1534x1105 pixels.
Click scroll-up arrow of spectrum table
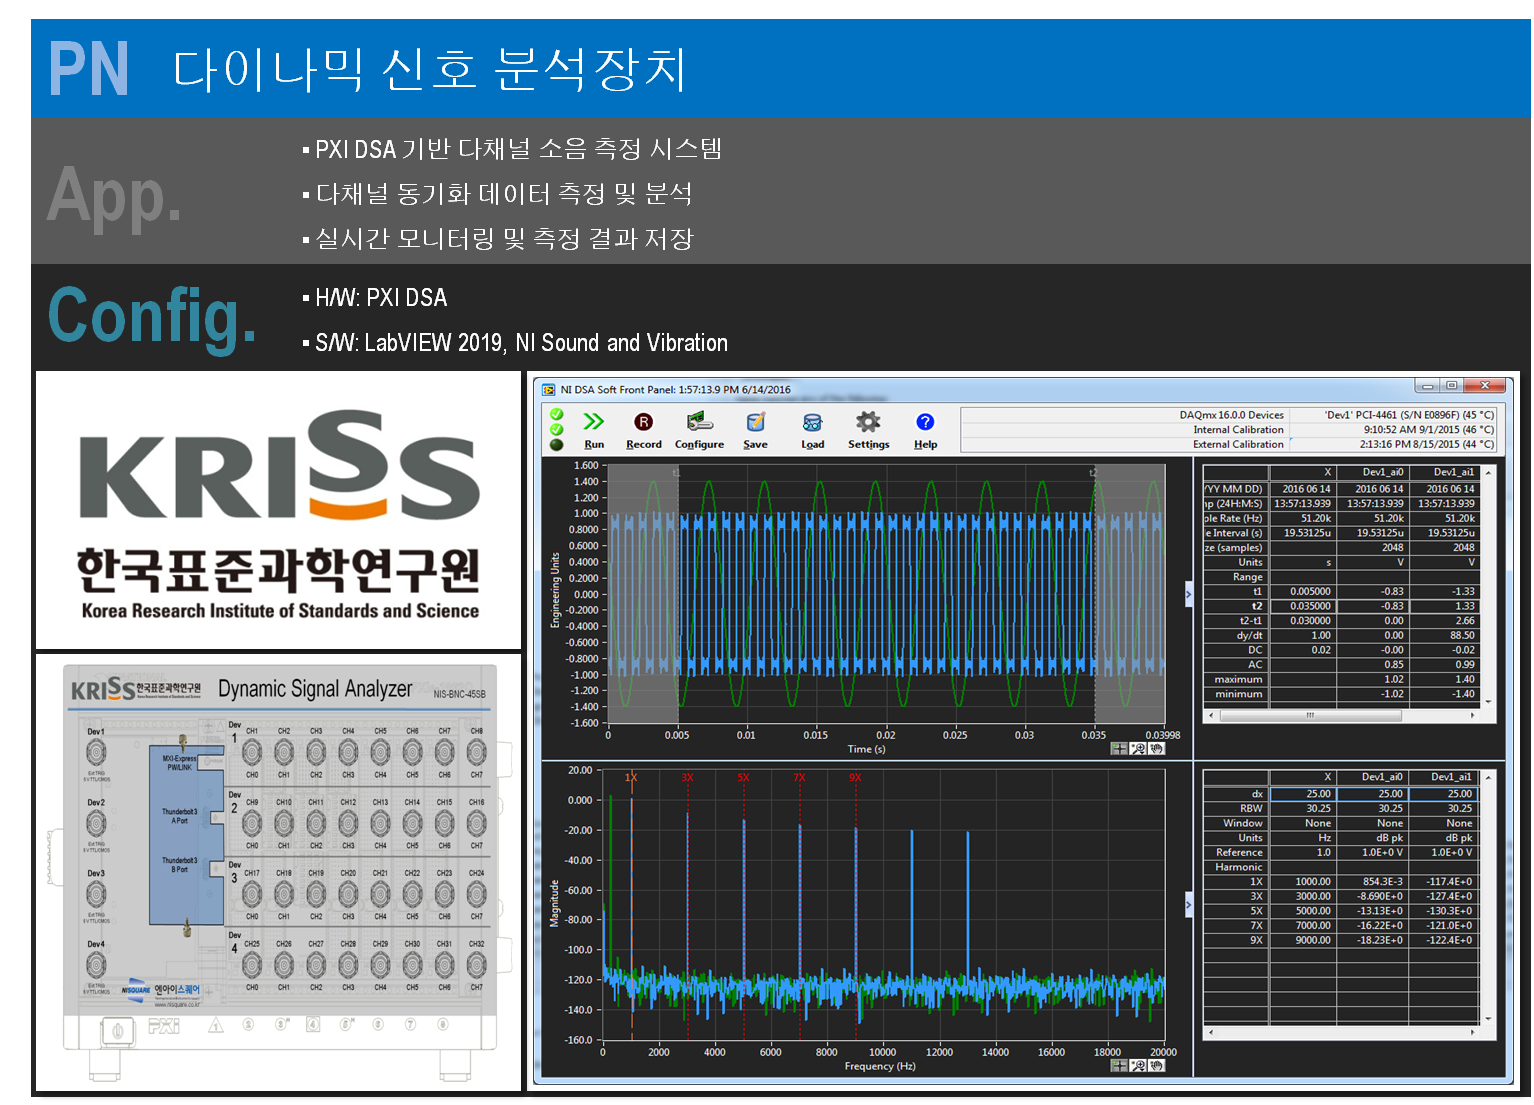pos(1489,777)
